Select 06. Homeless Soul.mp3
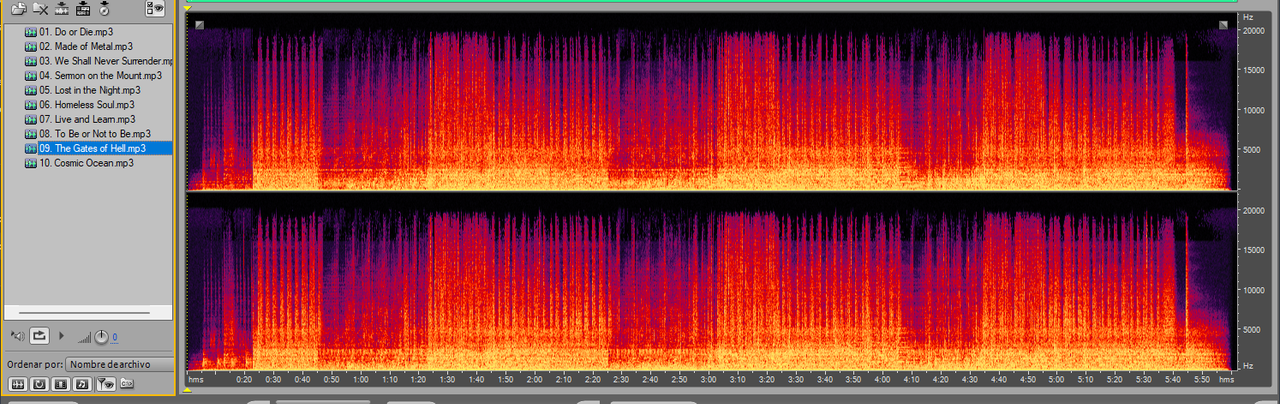 click(x=87, y=104)
